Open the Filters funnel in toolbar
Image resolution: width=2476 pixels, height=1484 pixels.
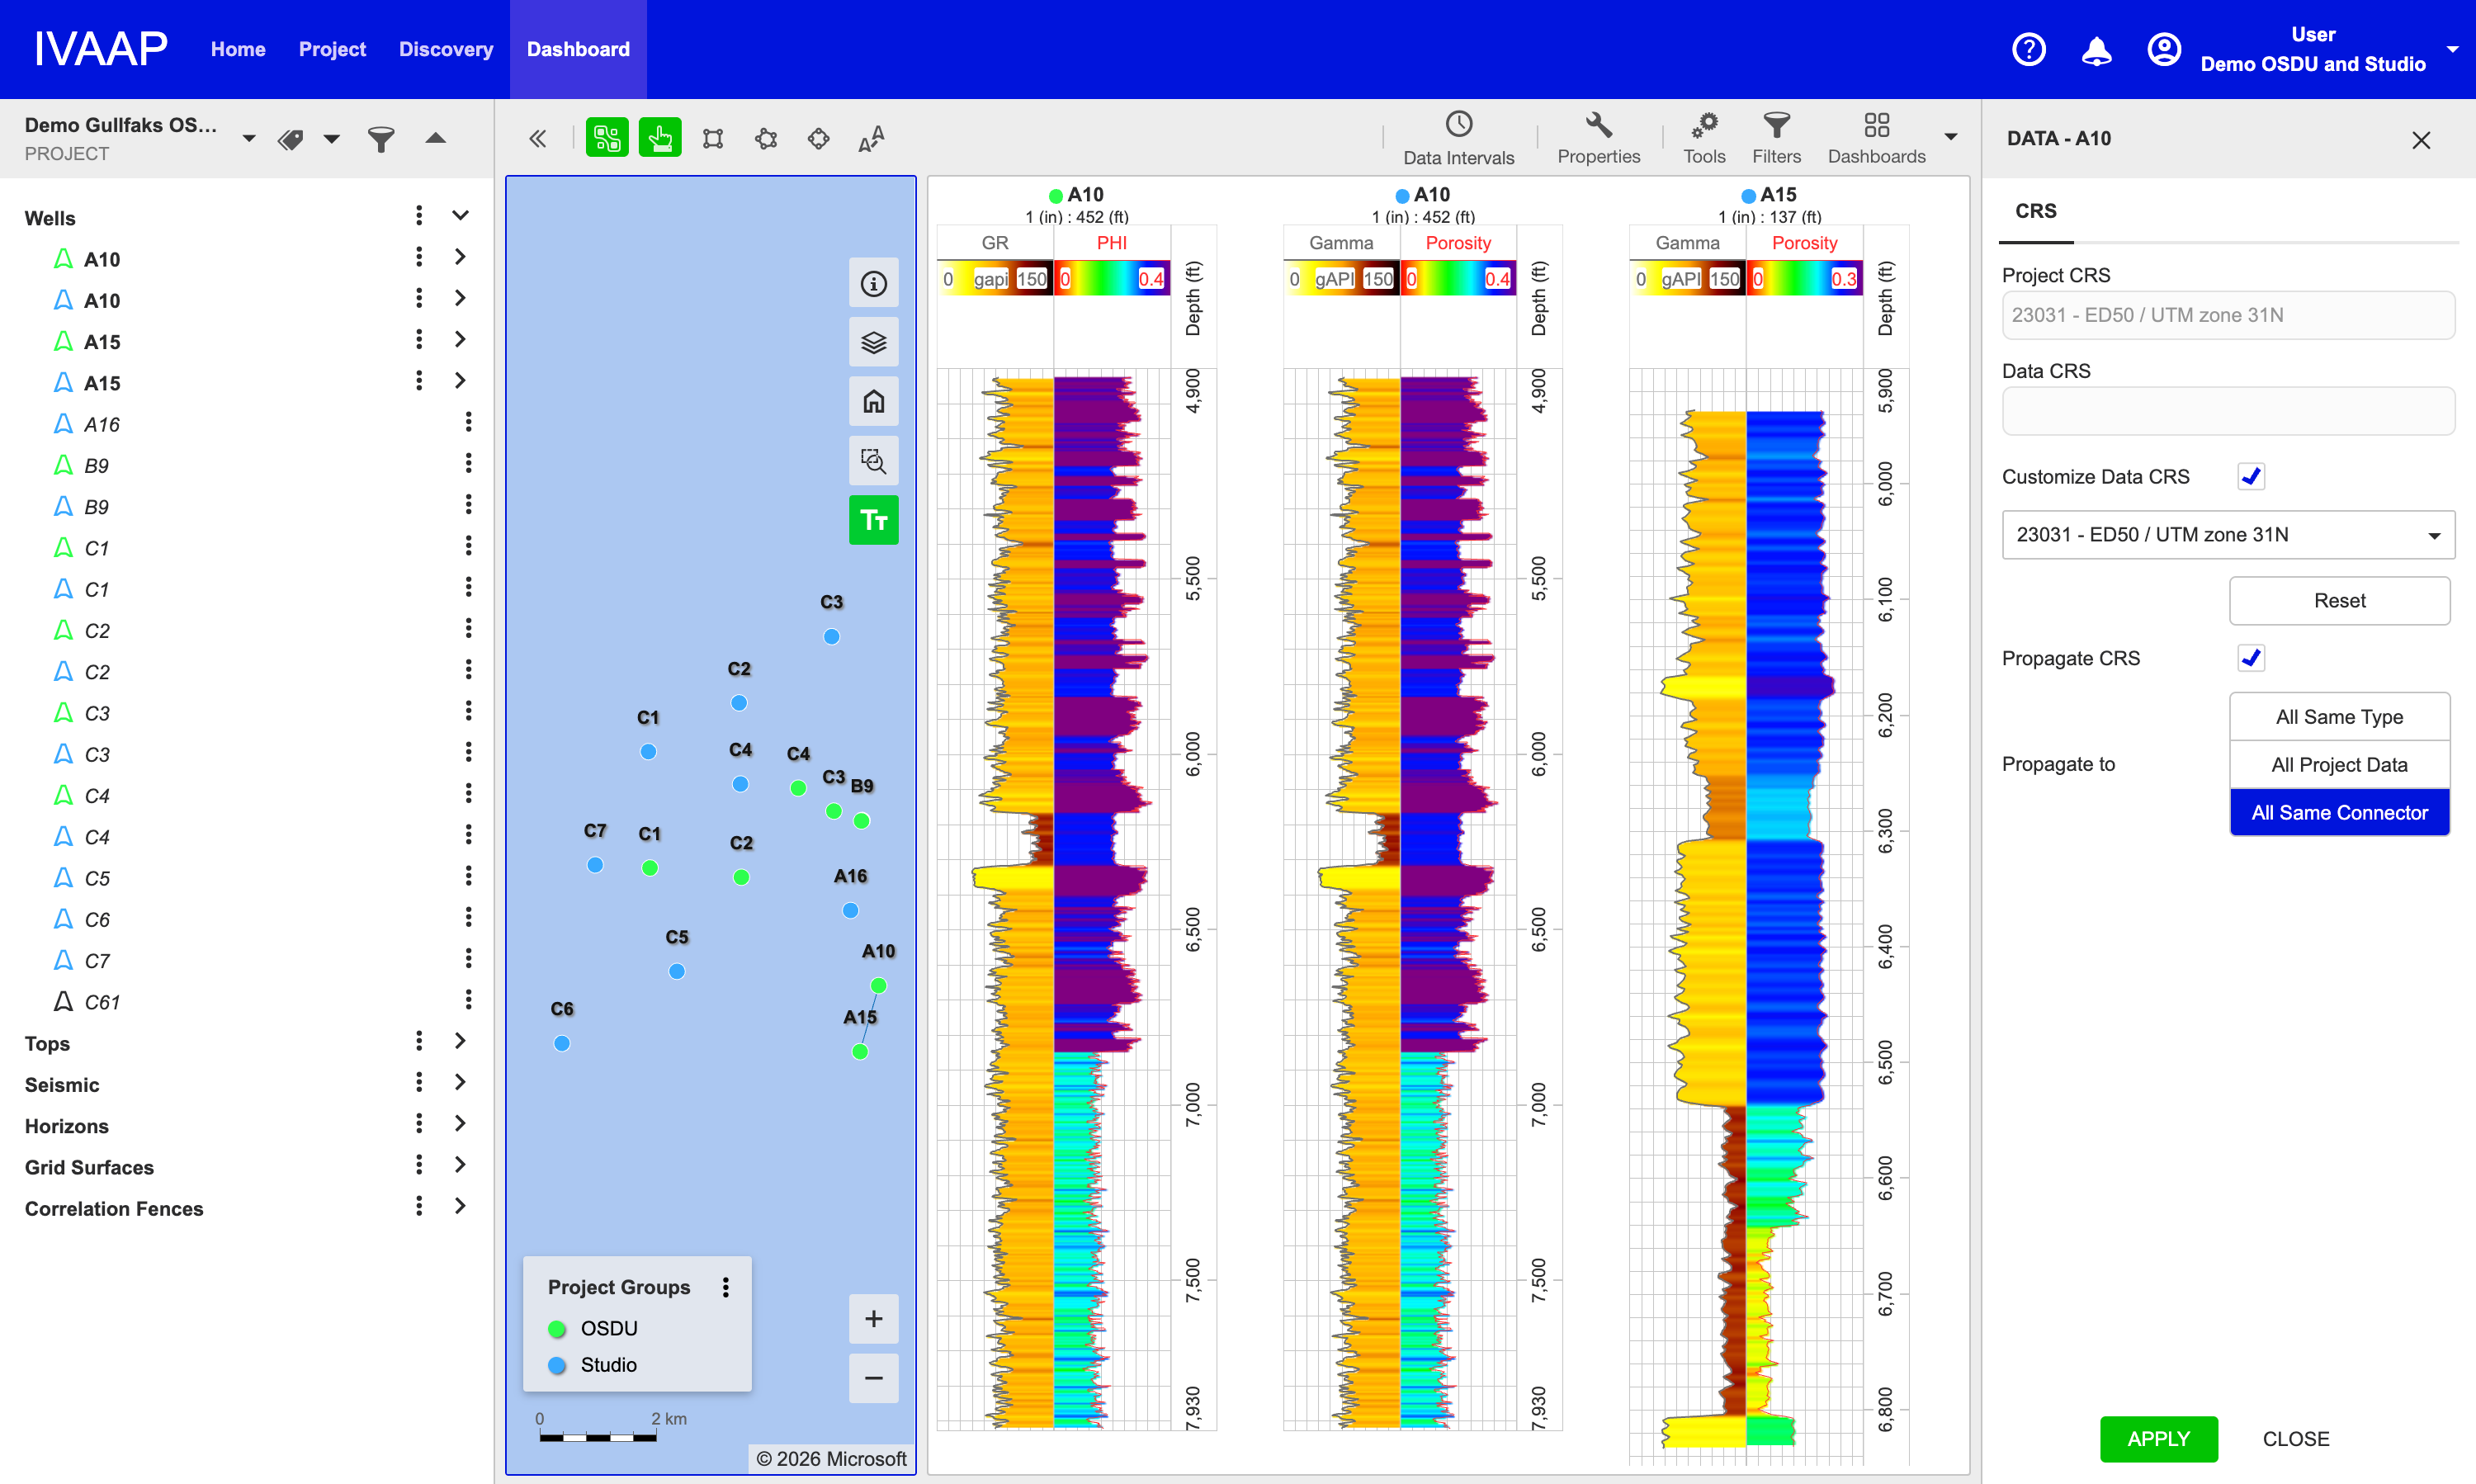(1776, 138)
